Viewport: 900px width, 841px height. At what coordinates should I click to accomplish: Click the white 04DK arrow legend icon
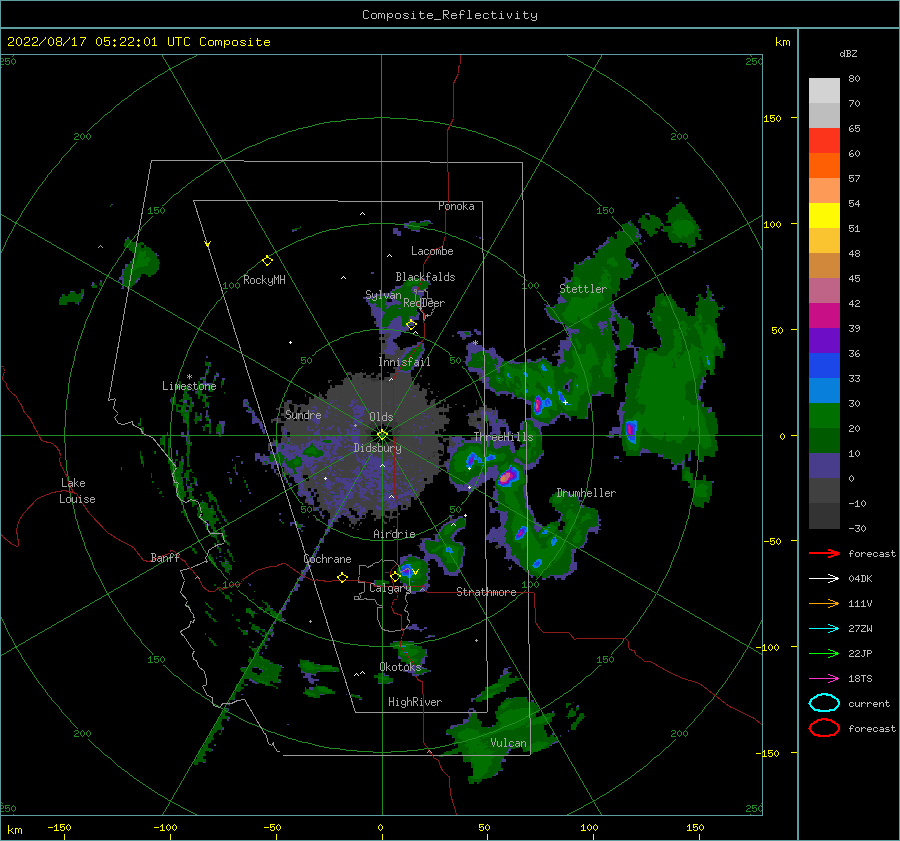pos(824,579)
